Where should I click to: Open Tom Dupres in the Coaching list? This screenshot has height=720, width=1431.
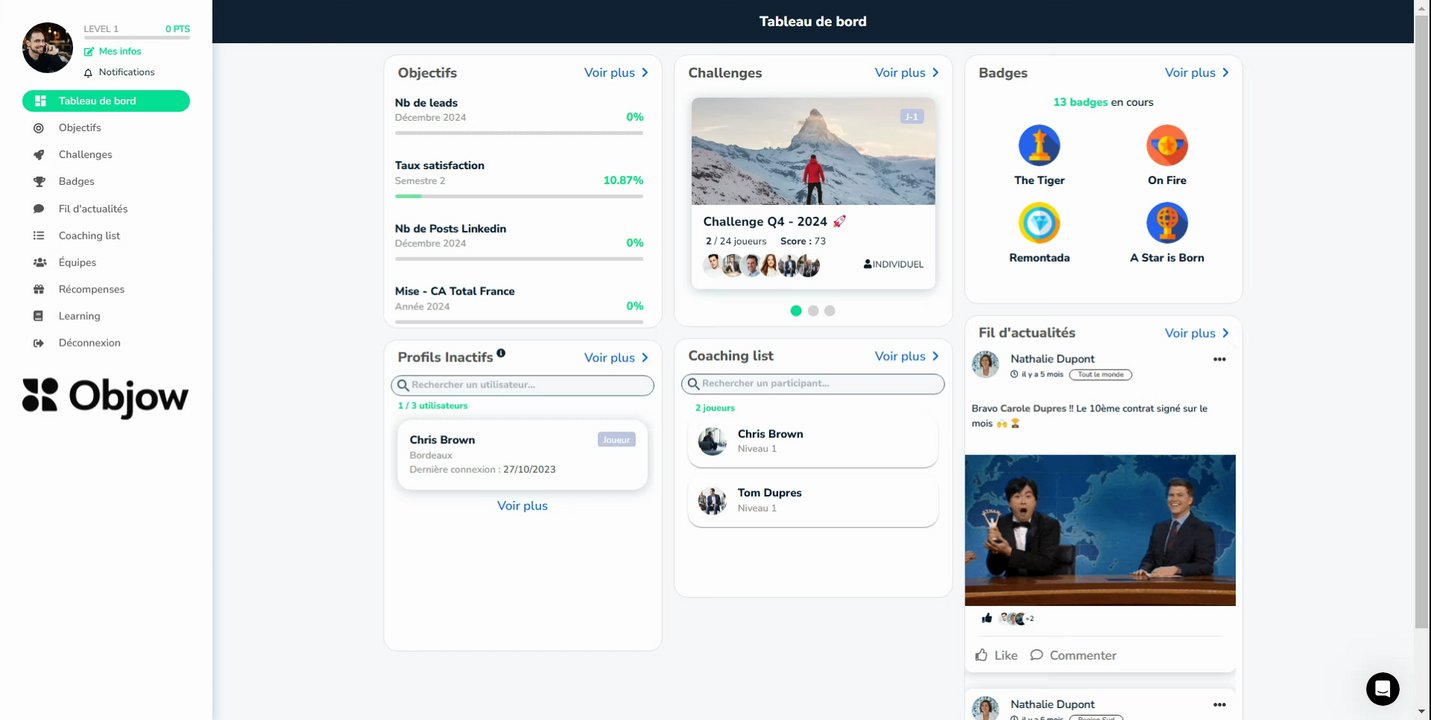point(813,500)
